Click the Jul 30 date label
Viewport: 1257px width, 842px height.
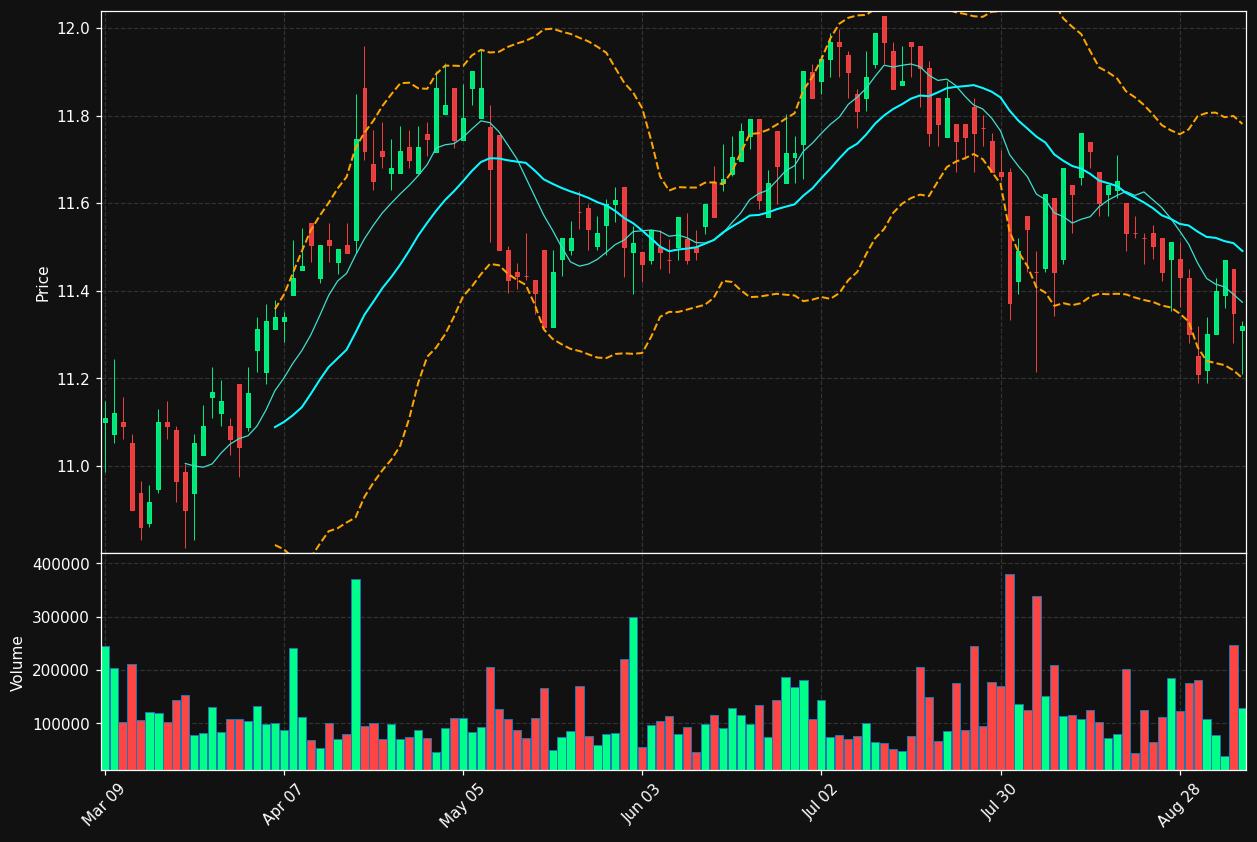point(1001,803)
